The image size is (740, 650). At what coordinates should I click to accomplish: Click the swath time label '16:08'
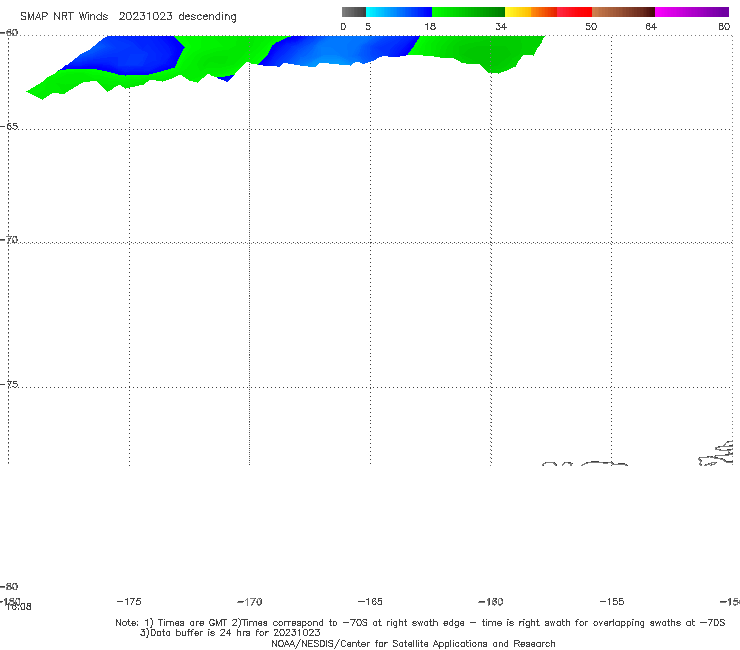(19, 607)
